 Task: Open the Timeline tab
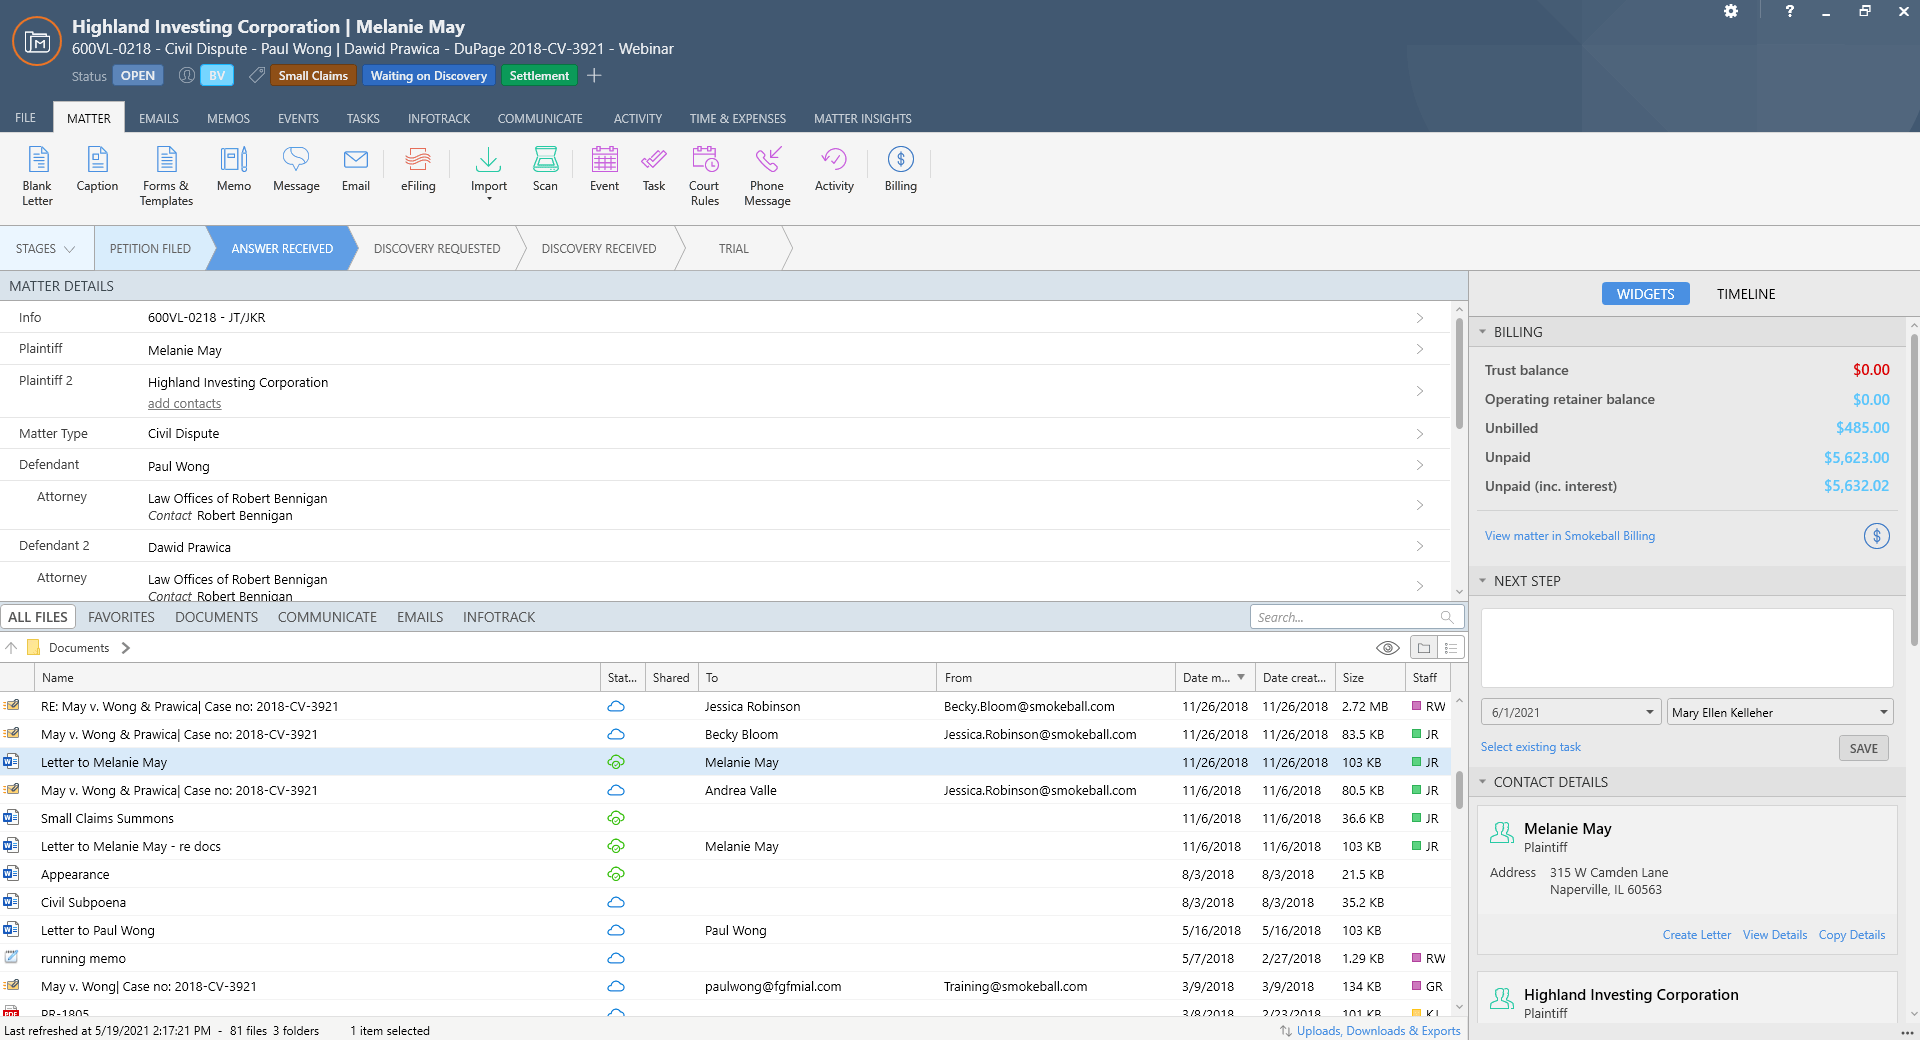pos(1745,294)
